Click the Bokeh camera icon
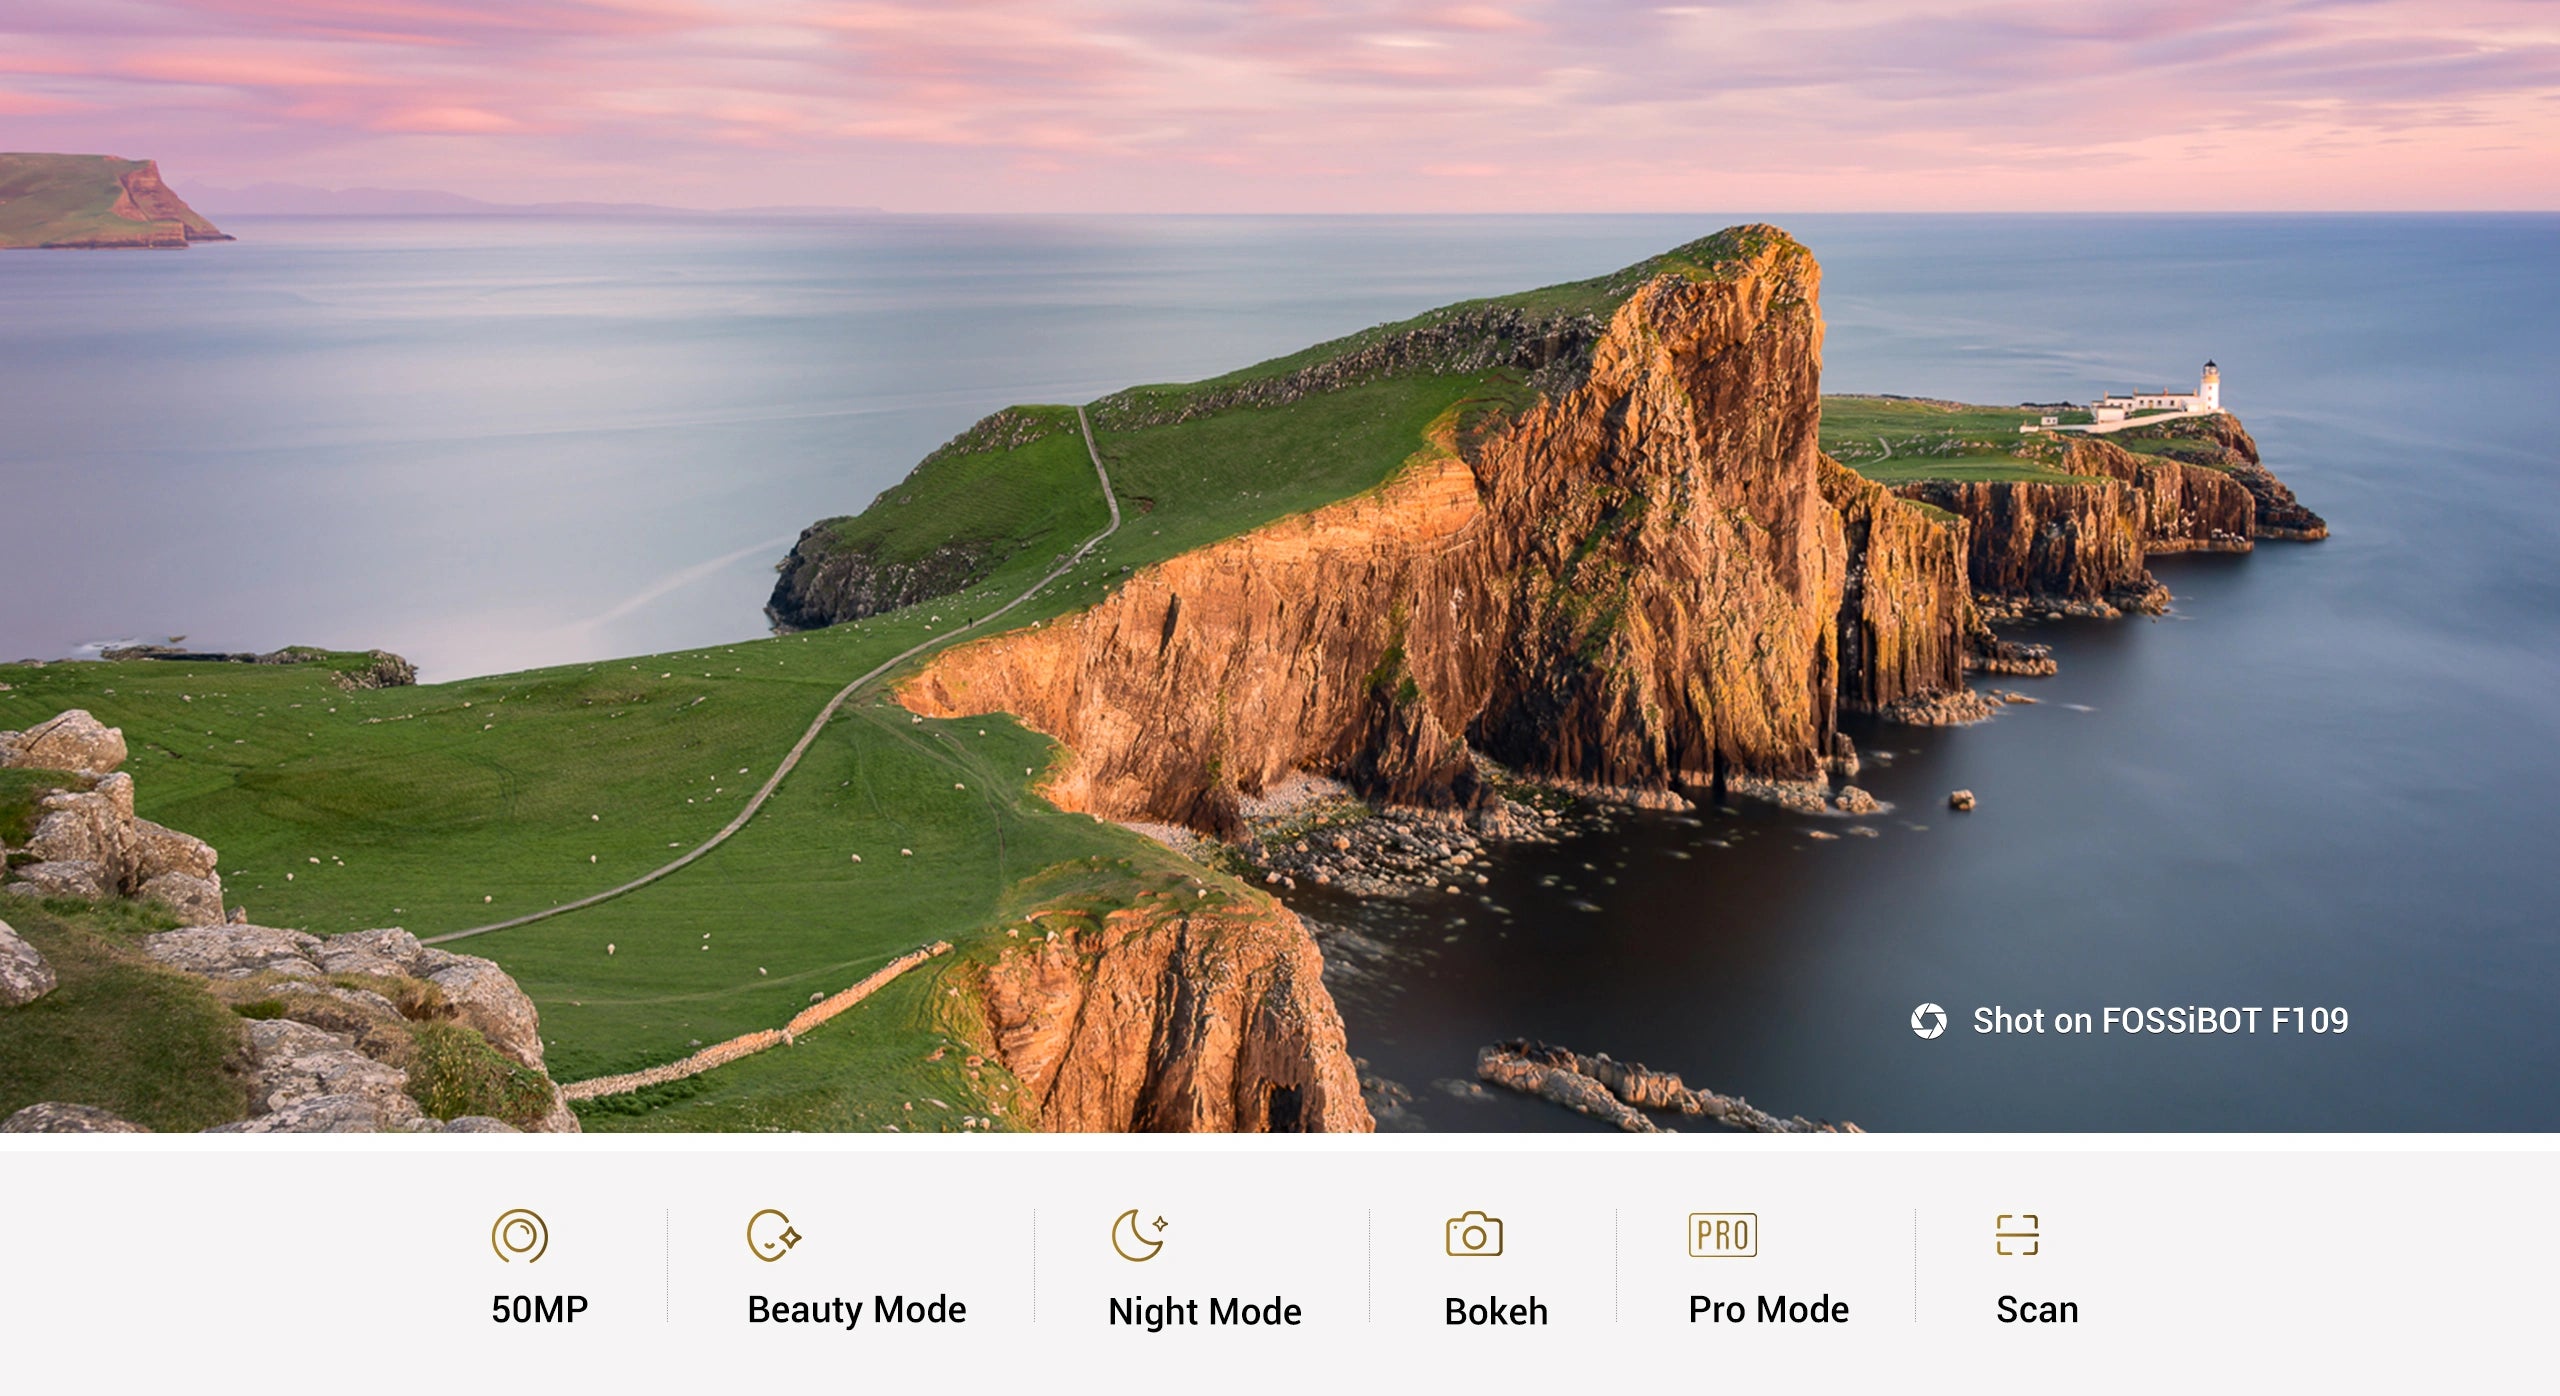The height and width of the screenshot is (1396, 2560). coord(1473,1235)
